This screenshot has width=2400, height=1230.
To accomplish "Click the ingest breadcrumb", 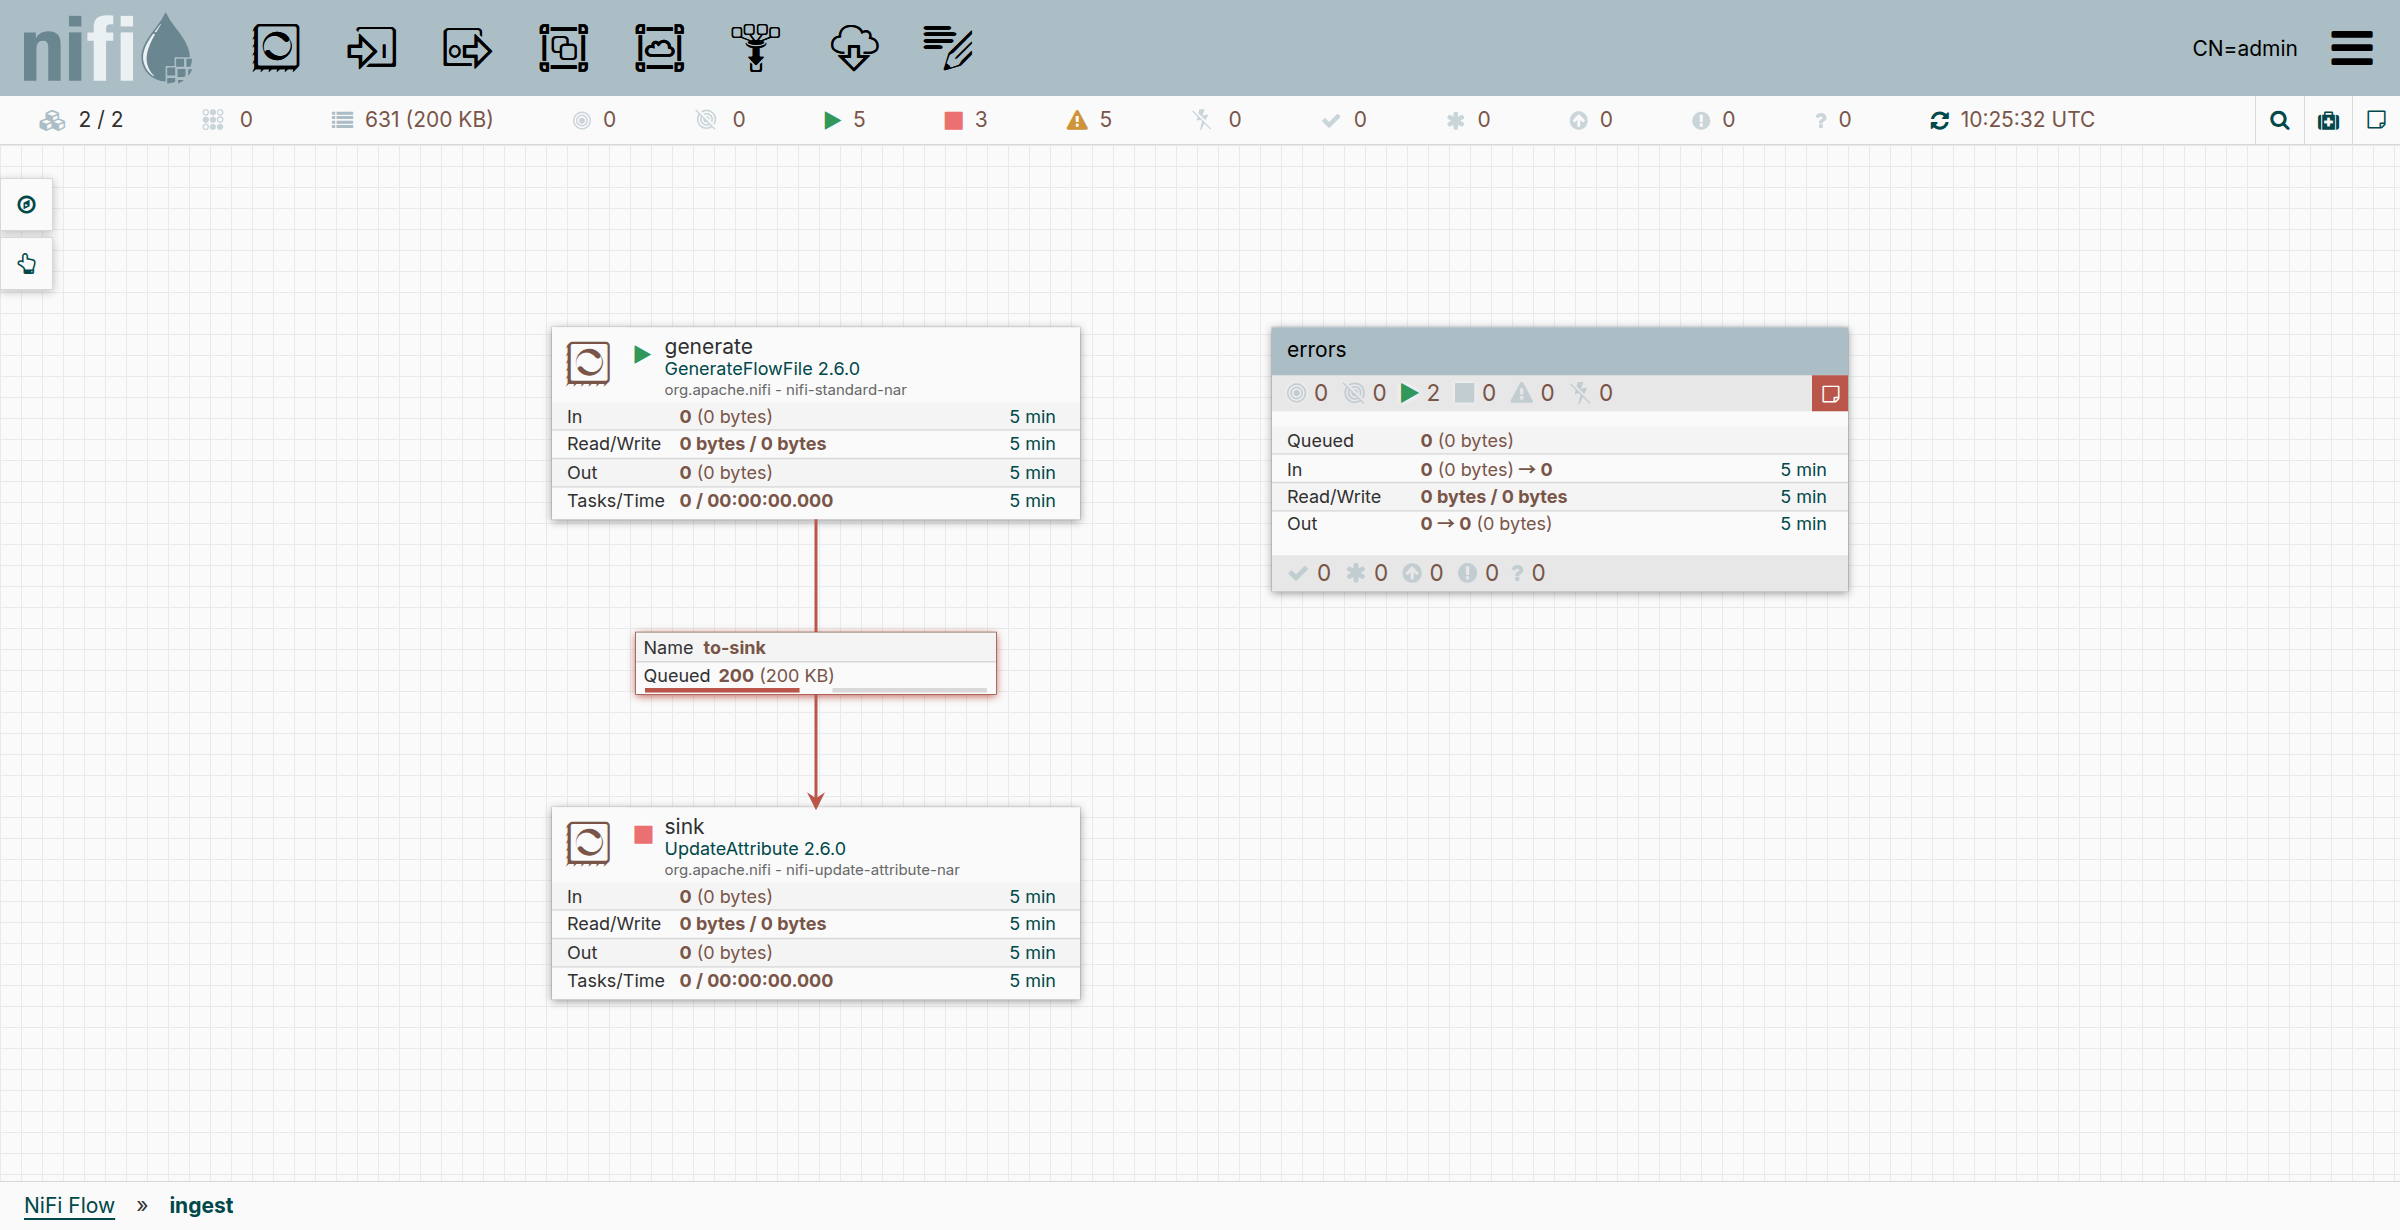I will click(x=201, y=1205).
